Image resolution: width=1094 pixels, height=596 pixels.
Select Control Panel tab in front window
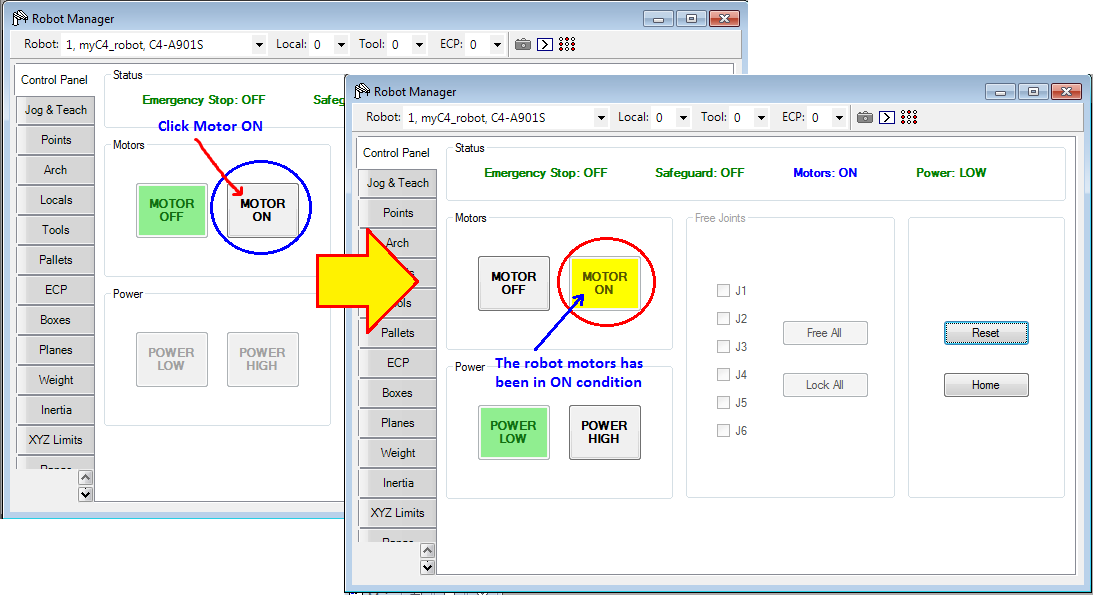(396, 152)
